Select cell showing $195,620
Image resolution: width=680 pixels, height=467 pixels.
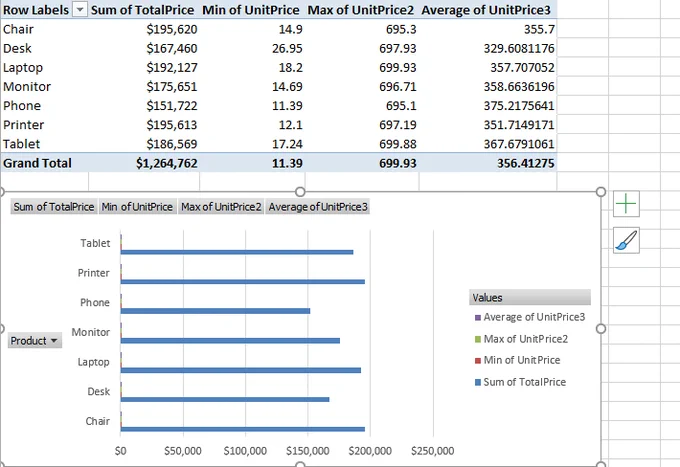click(x=144, y=29)
